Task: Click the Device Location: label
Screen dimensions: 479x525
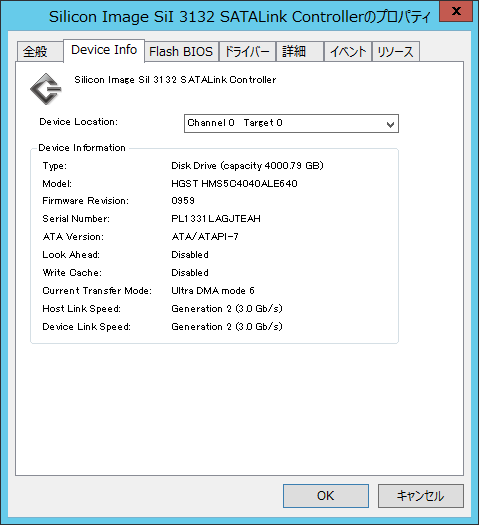Action: pos(79,122)
